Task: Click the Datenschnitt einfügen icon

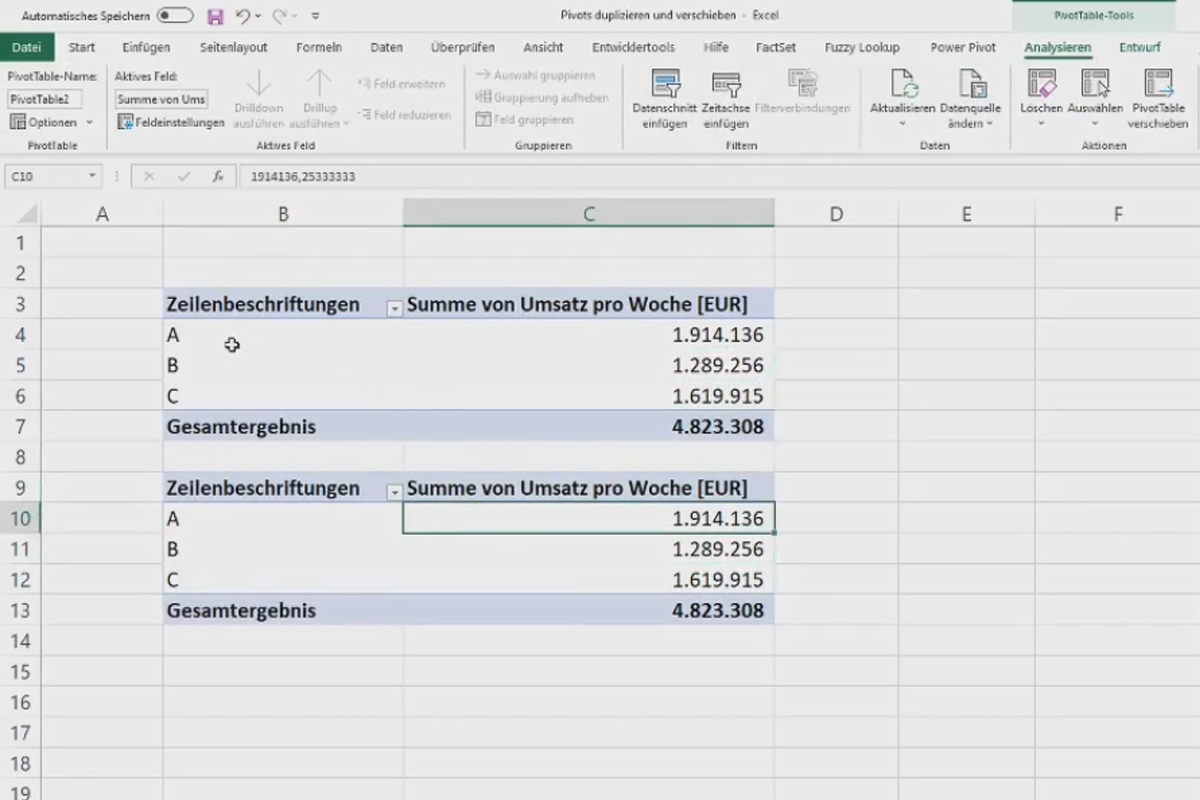Action: click(x=665, y=84)
